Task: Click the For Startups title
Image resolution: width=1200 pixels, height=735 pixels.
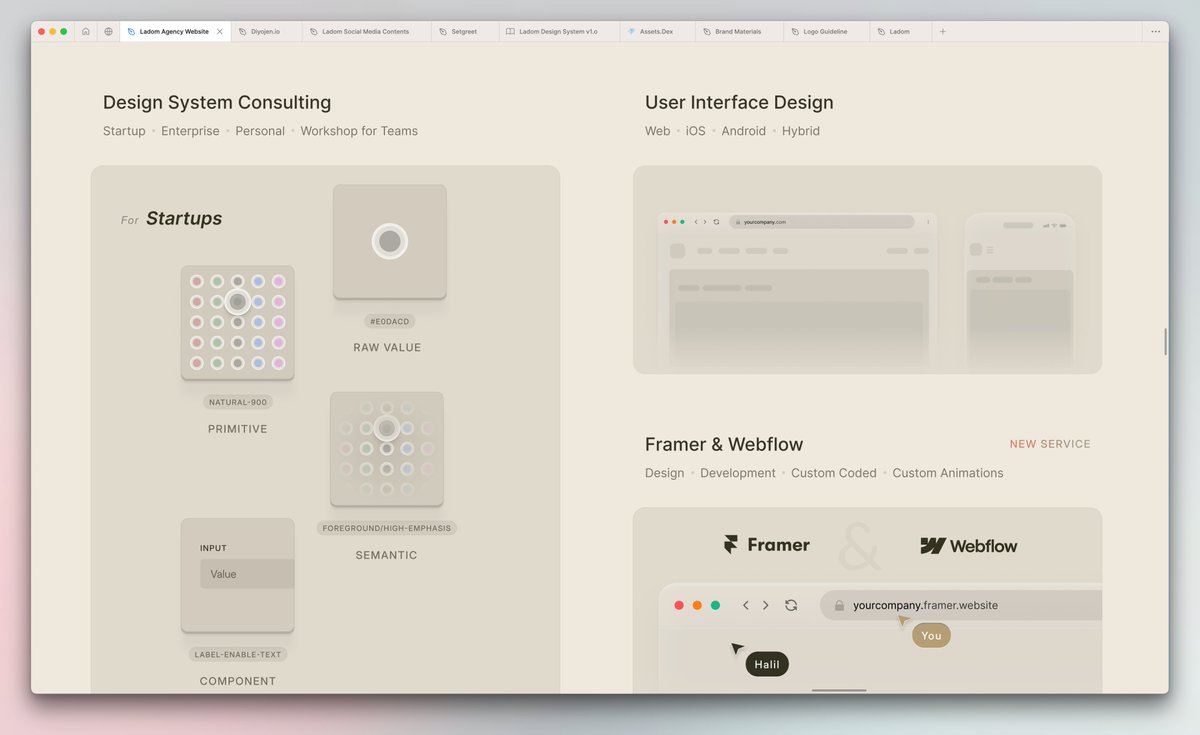Action: tap(172, 218)
